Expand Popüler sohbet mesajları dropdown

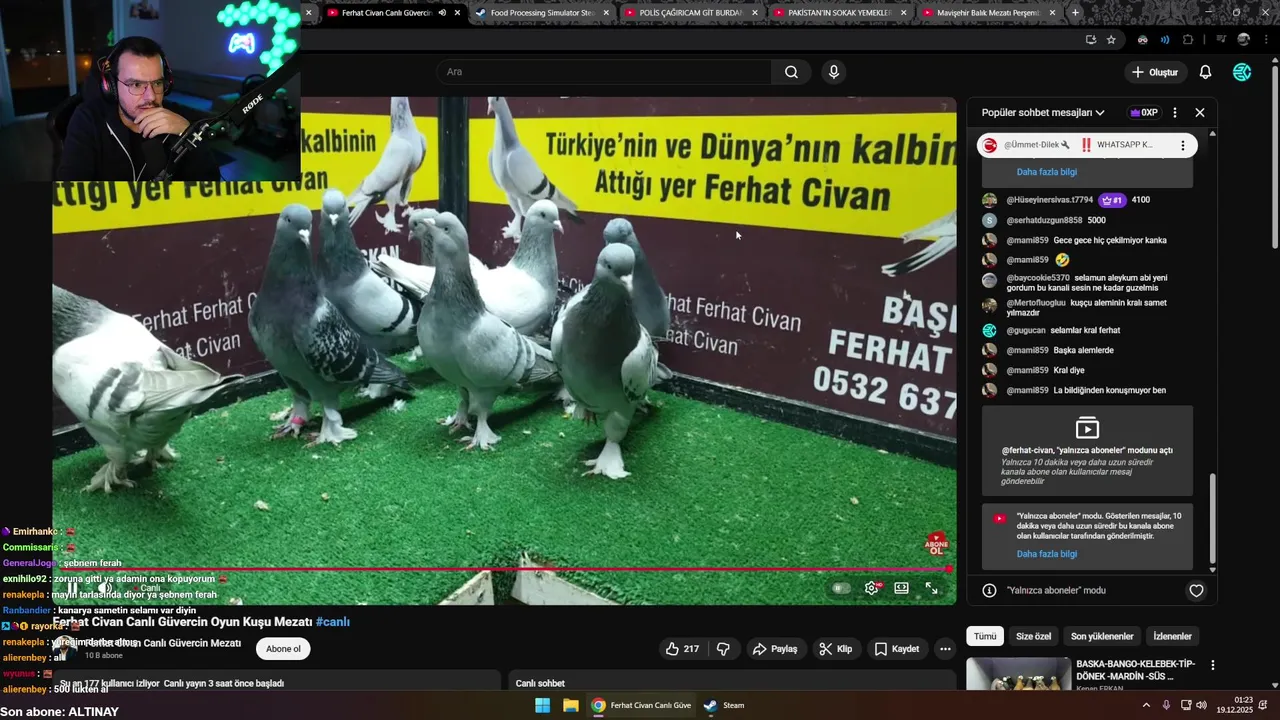1043,113
